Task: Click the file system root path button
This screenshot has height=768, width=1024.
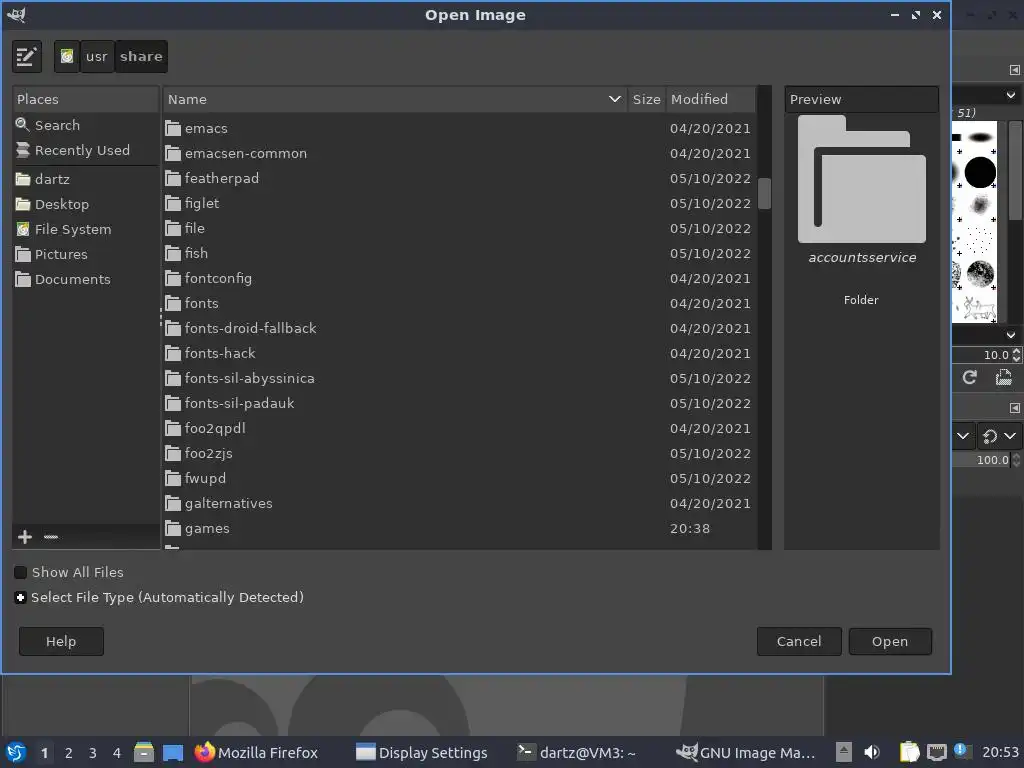Action: pos(67,57)
